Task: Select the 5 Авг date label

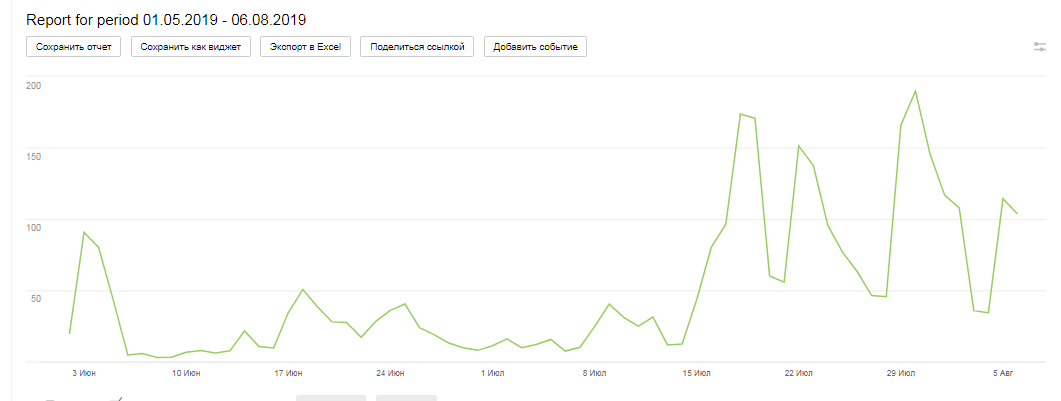Action: pyautogui.click(x=1003, y=373)
